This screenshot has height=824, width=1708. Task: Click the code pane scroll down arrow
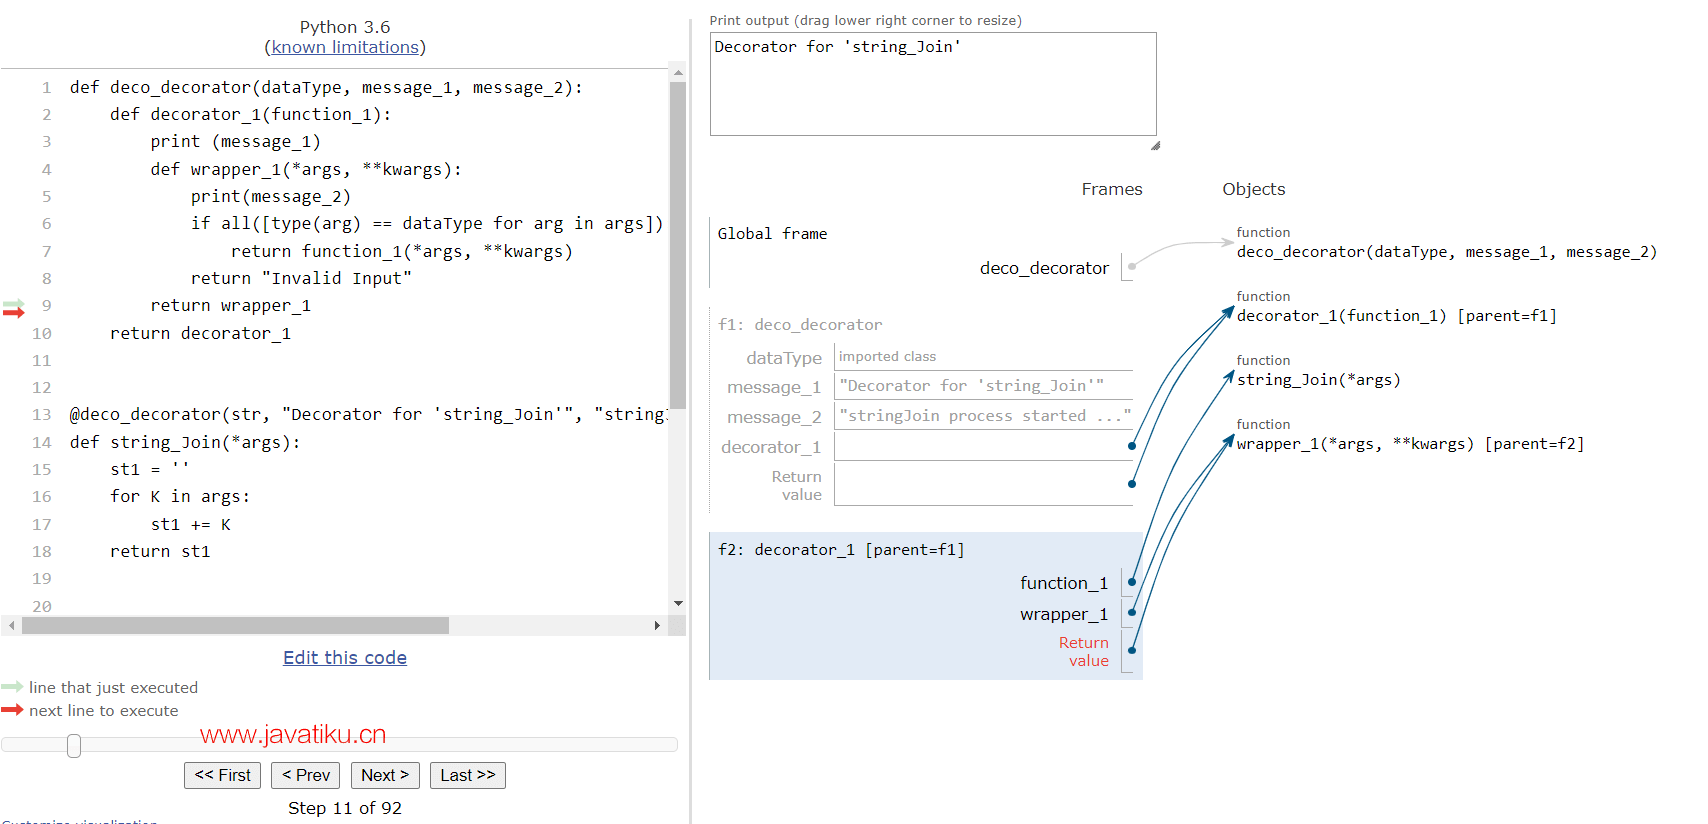pos(678,603)
